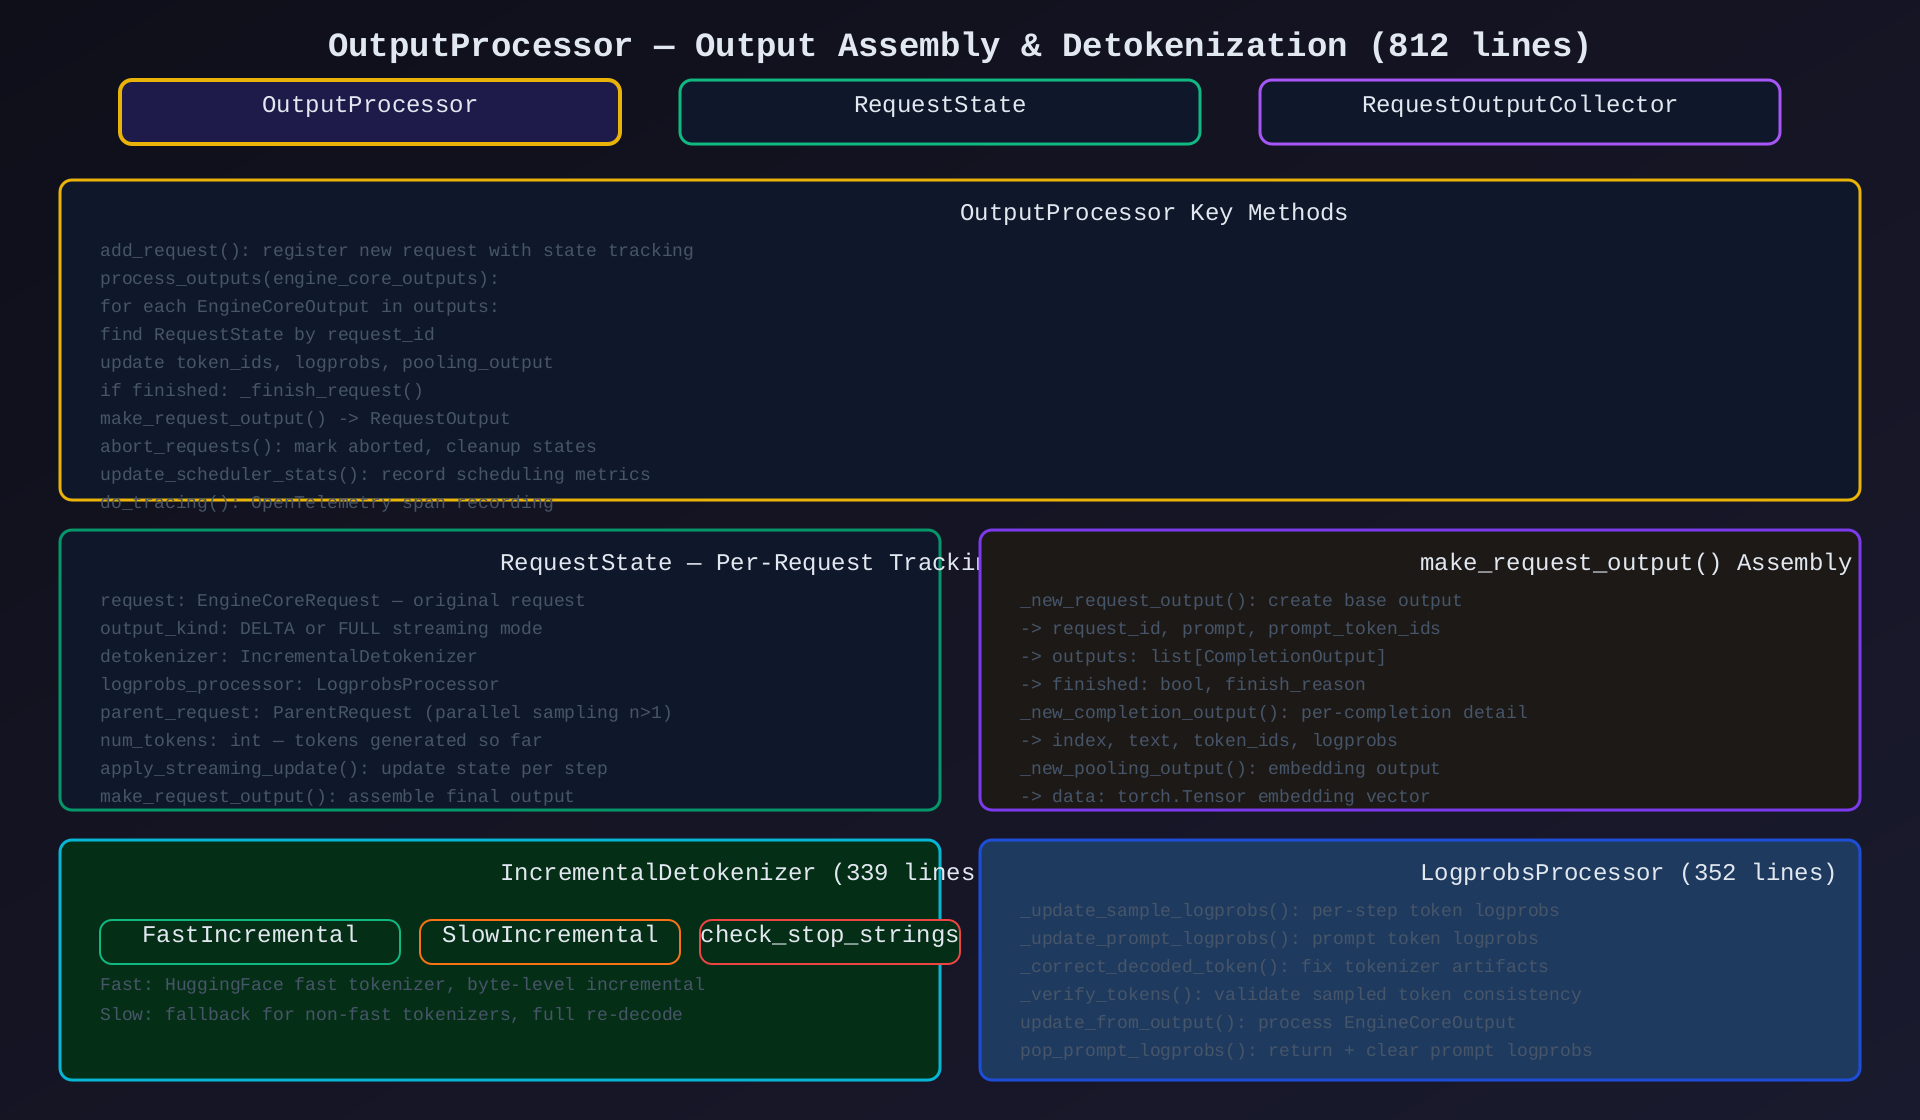Image resolution: width=1920 pixels, height=1120 pixels.
Task: Click the page title OutputProcessor heading
Action: point(959,46)
